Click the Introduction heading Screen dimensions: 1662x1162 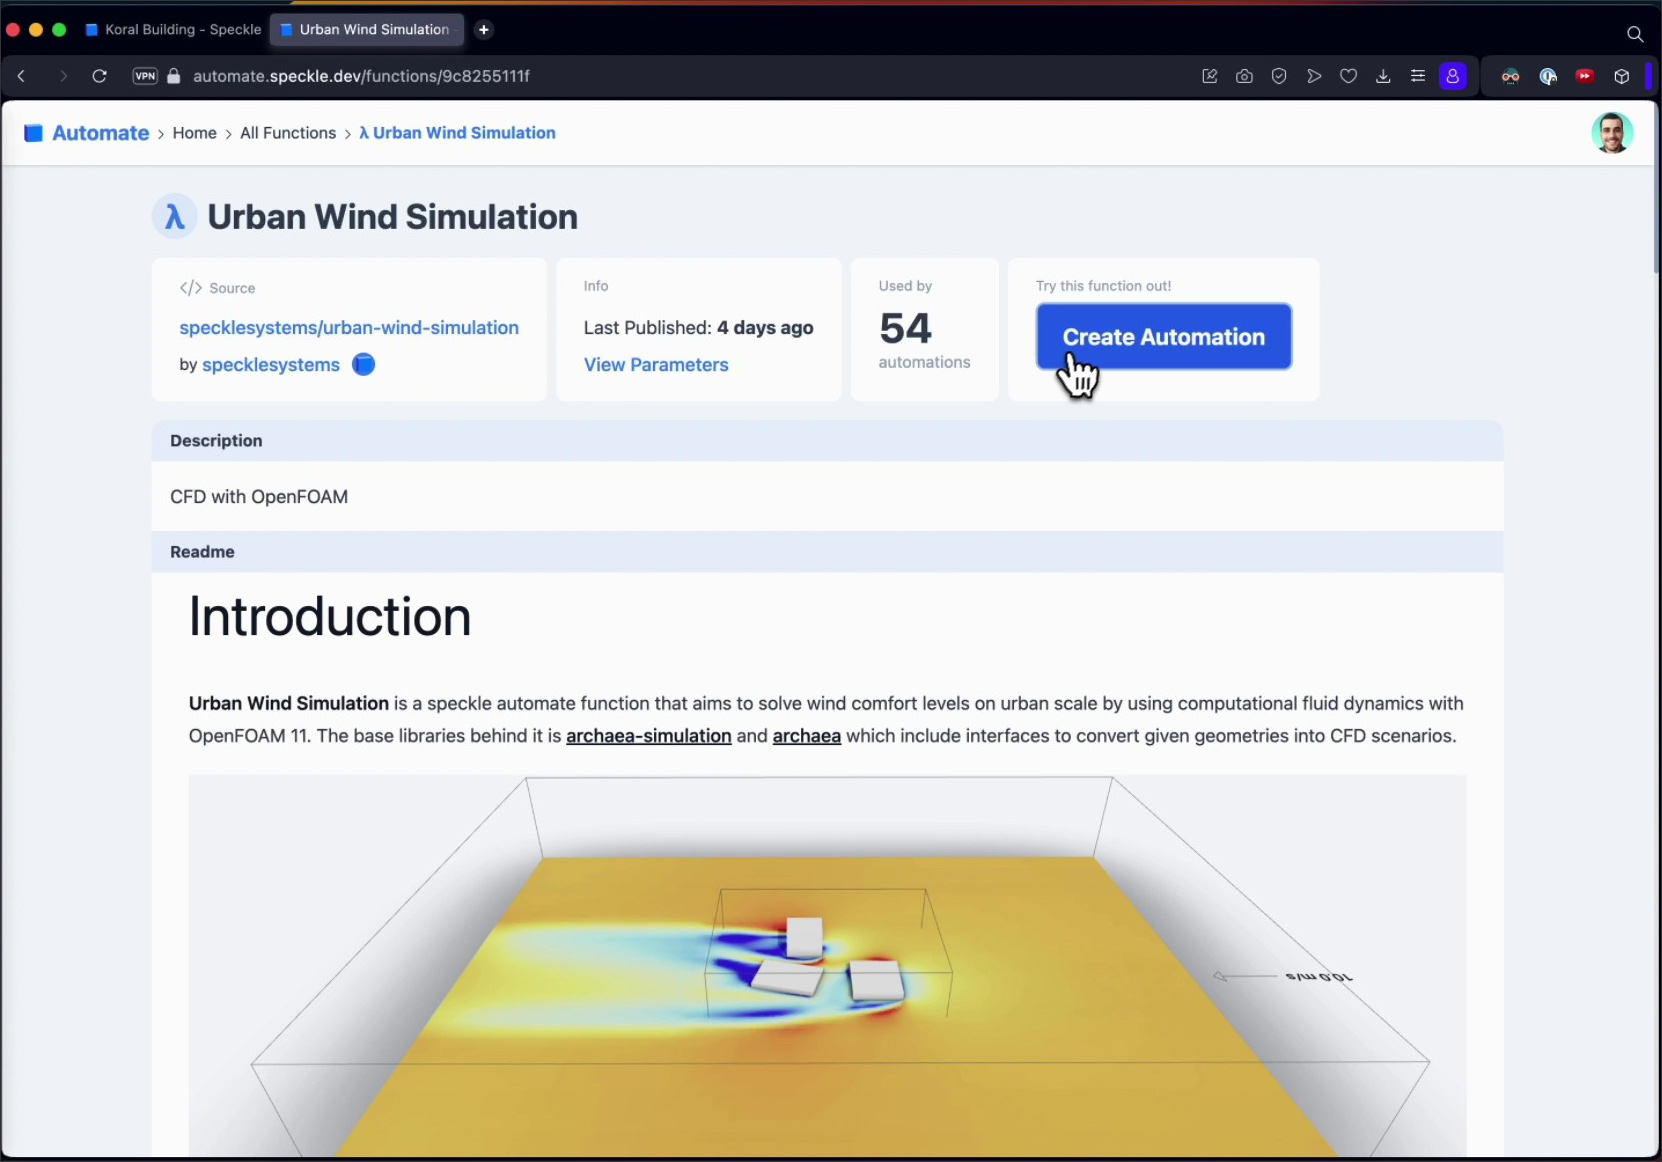(x=330, y=617)
